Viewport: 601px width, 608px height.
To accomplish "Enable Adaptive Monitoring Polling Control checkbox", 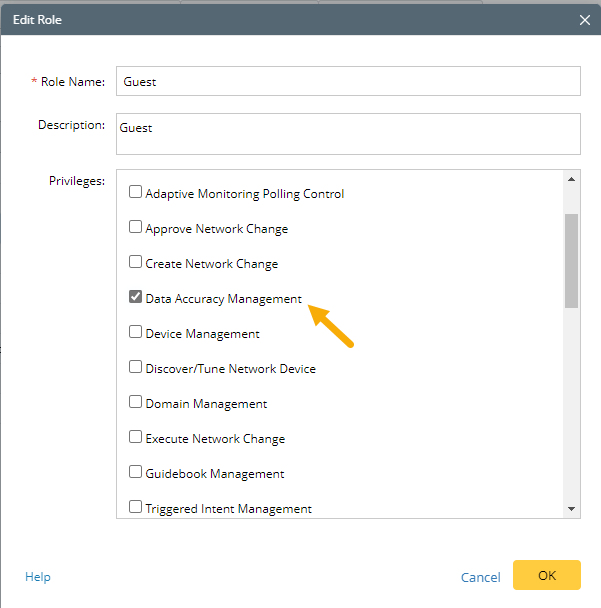I will tap(135, 193).
